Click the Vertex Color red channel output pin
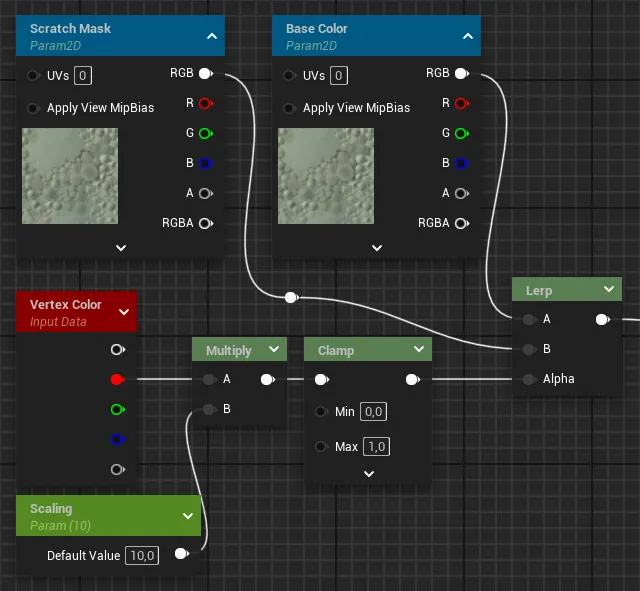640x591 pixels. [118, 380]
